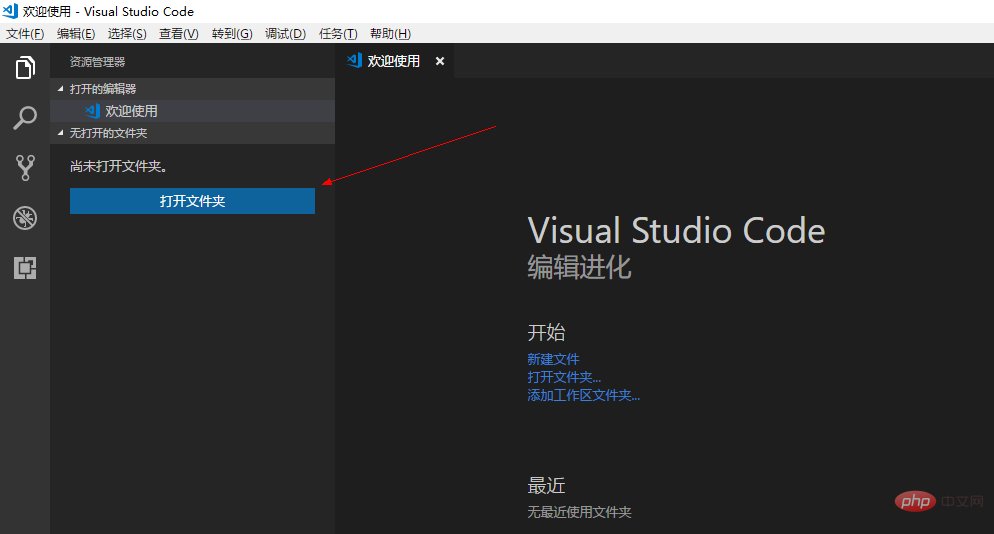Open the Extensions view icon
The height and width of the screenshot is (534, 994).
point(25,268)
